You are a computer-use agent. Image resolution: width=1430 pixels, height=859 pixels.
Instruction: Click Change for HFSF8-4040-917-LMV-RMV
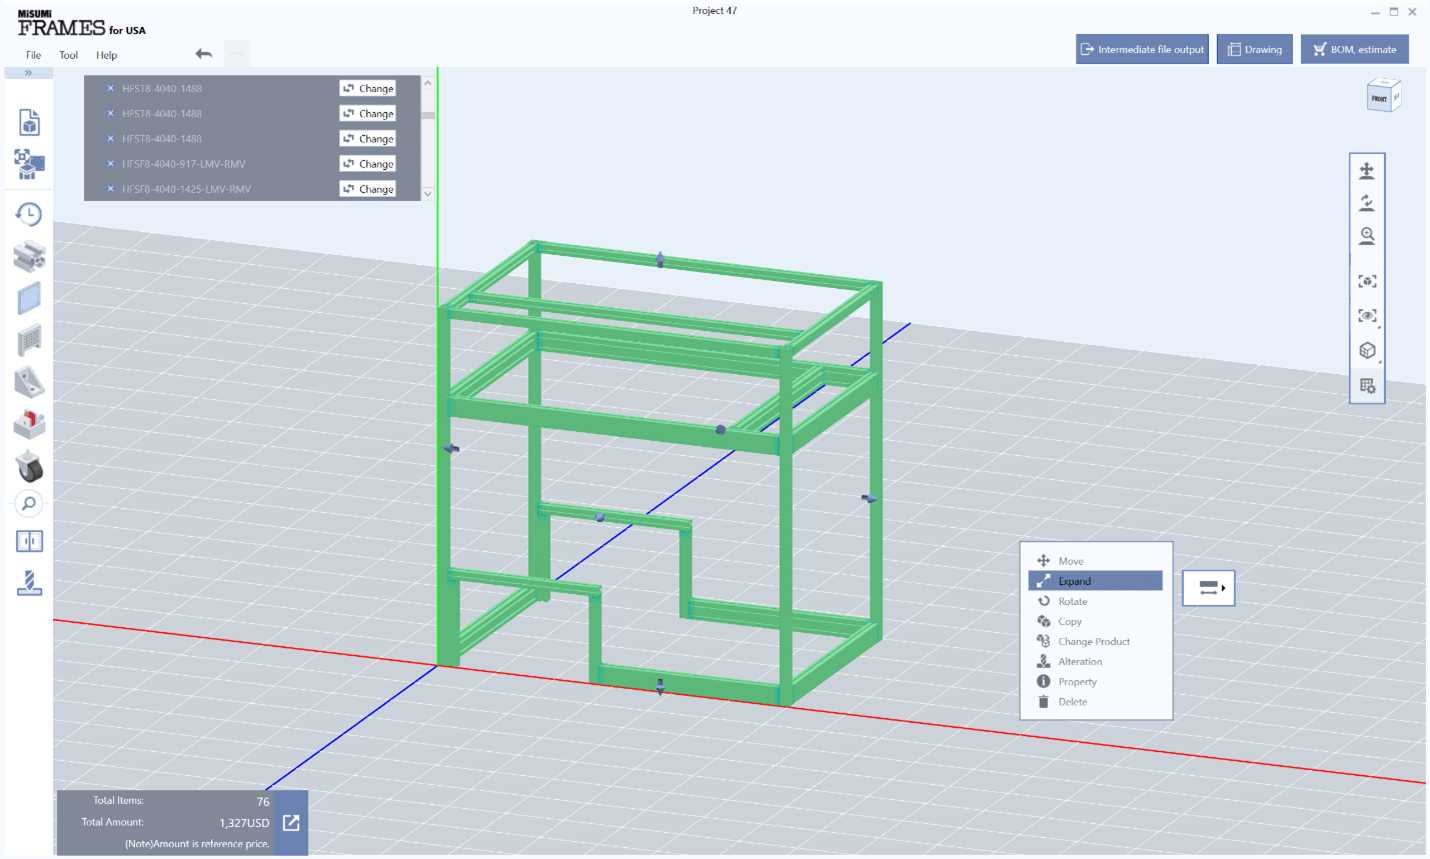(x=367, y=163)
